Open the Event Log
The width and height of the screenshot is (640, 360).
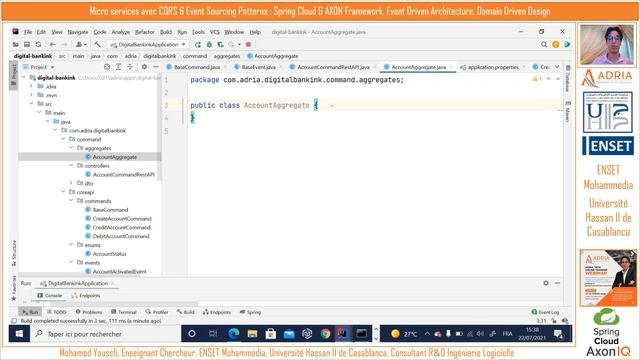pyautogui.click(x=545, y=312)
